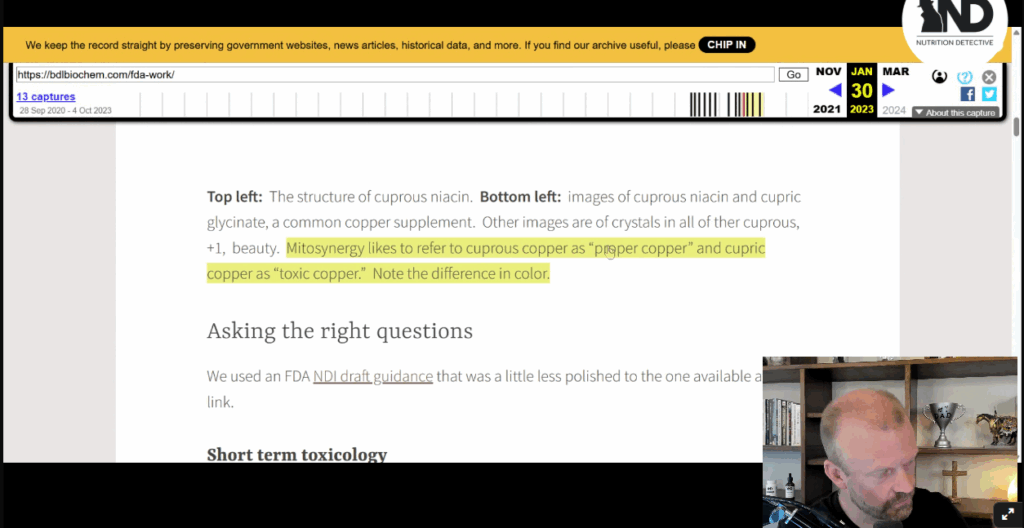Click the Asking the right questions heading

(340, 331)
